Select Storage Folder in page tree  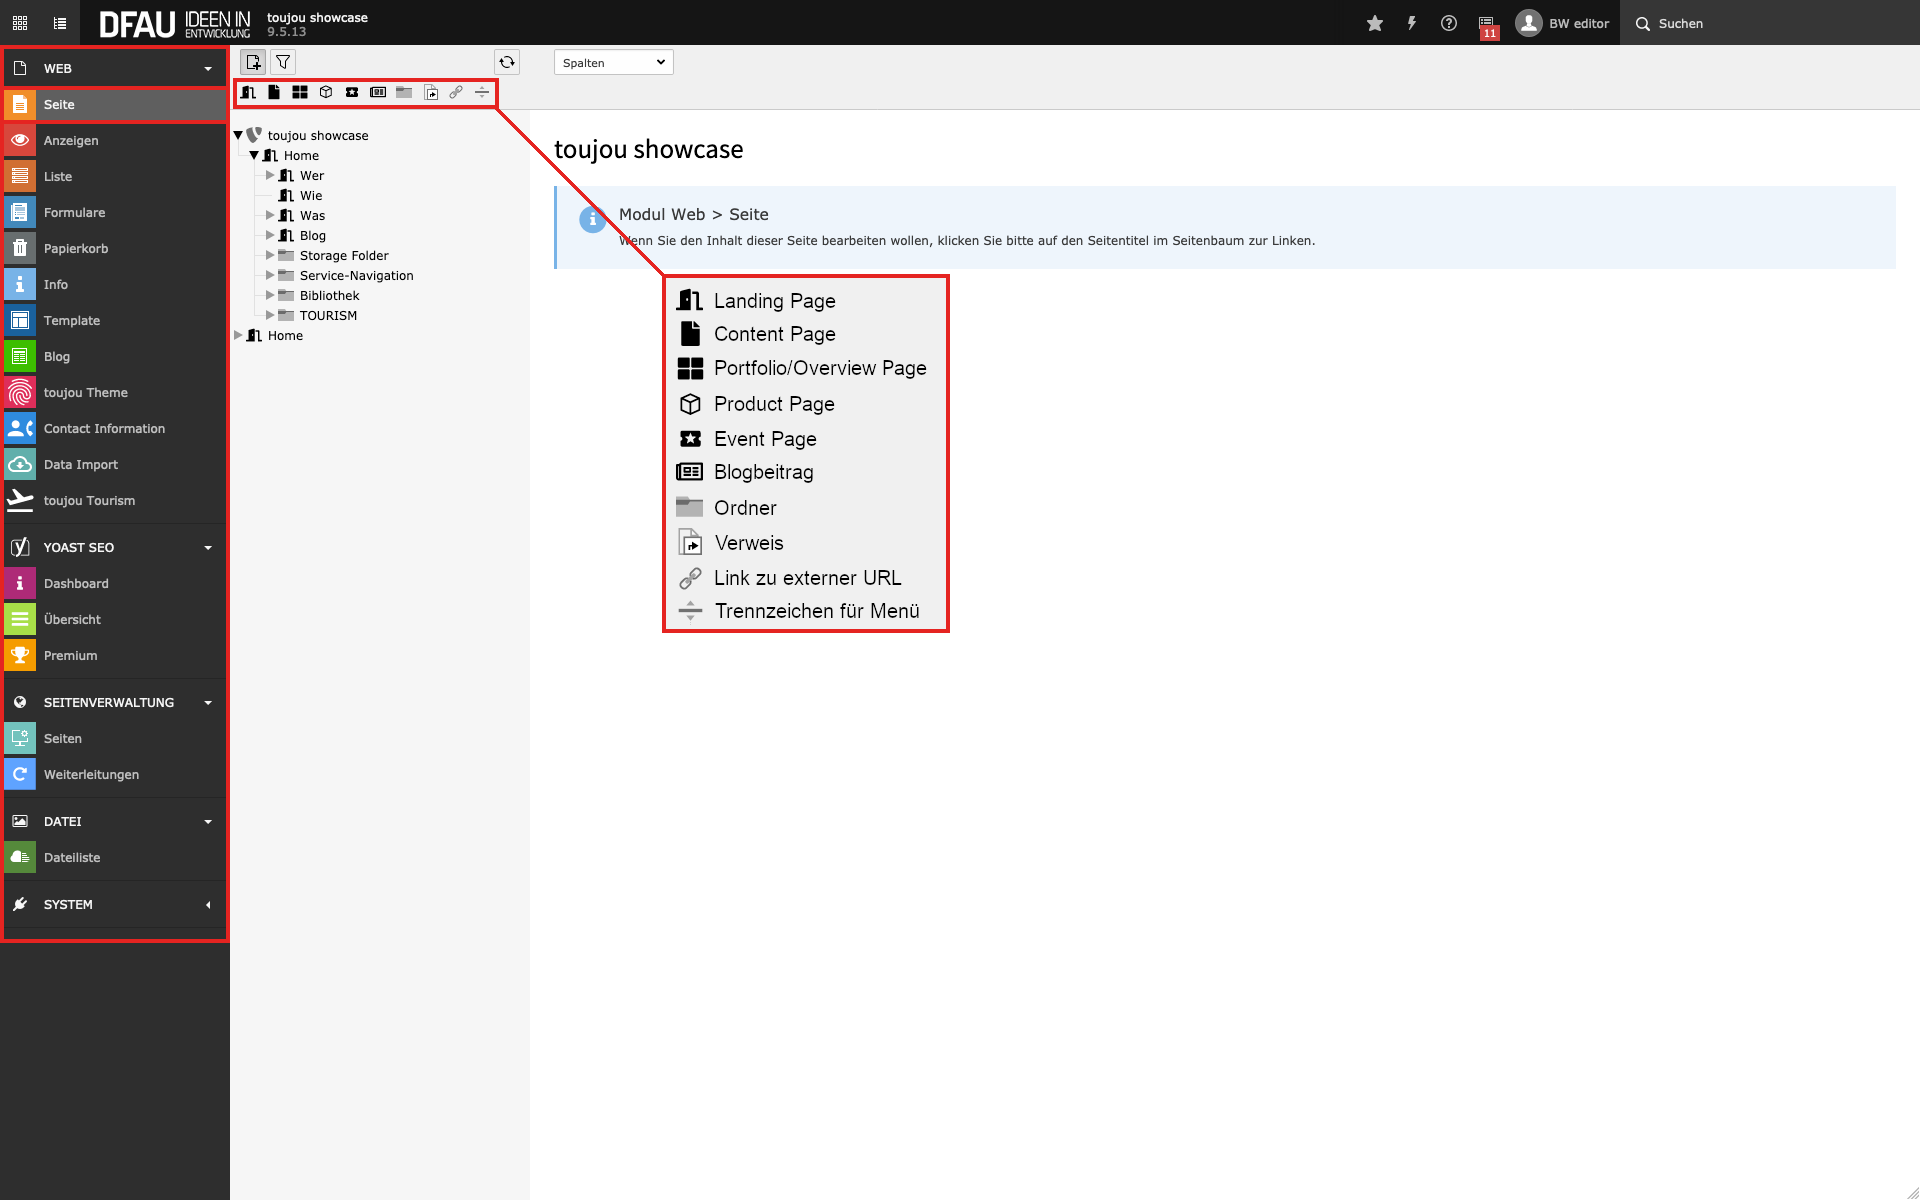pos(344,256)
